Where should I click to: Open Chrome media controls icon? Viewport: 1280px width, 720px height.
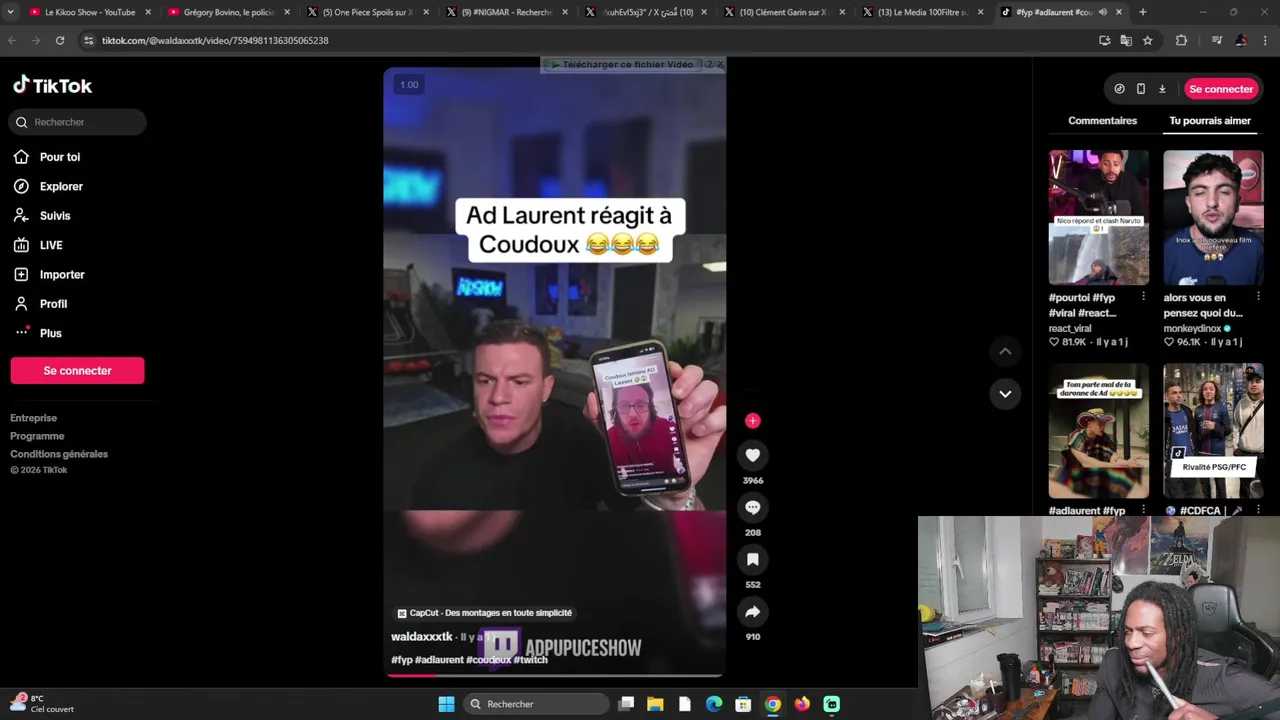pos(1217,40)
